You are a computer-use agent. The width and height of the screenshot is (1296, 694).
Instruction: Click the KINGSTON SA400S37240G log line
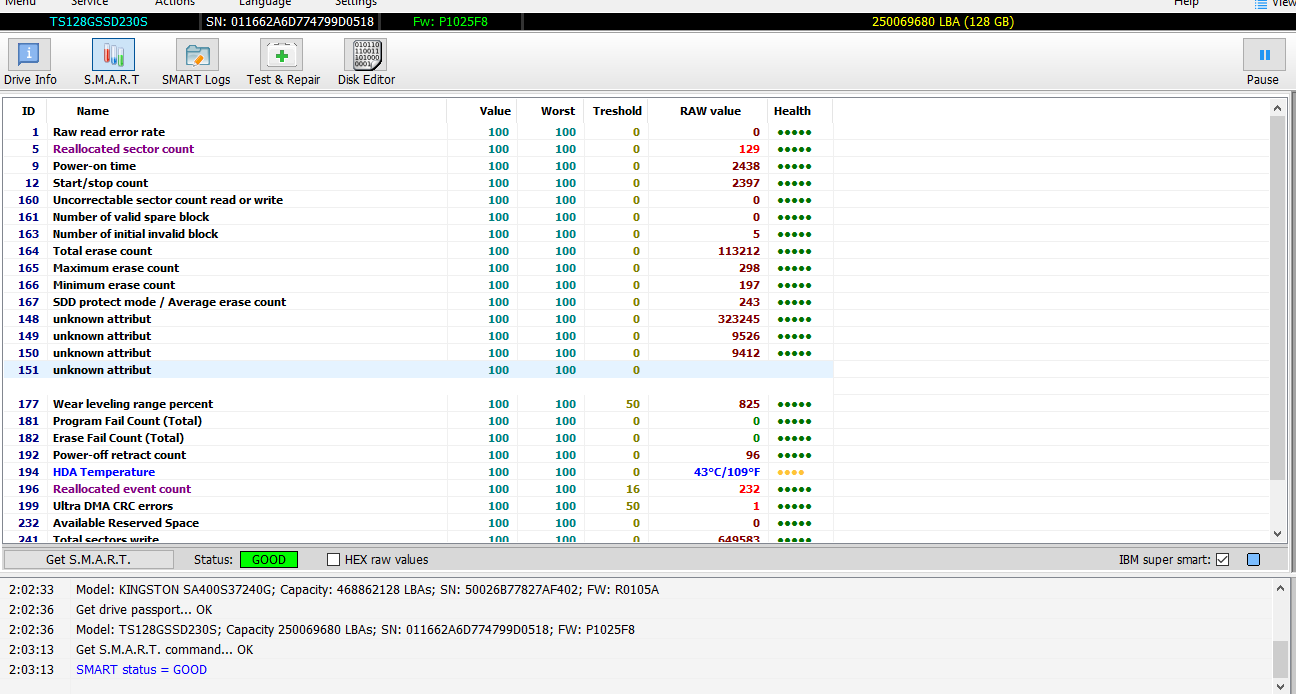367,590
